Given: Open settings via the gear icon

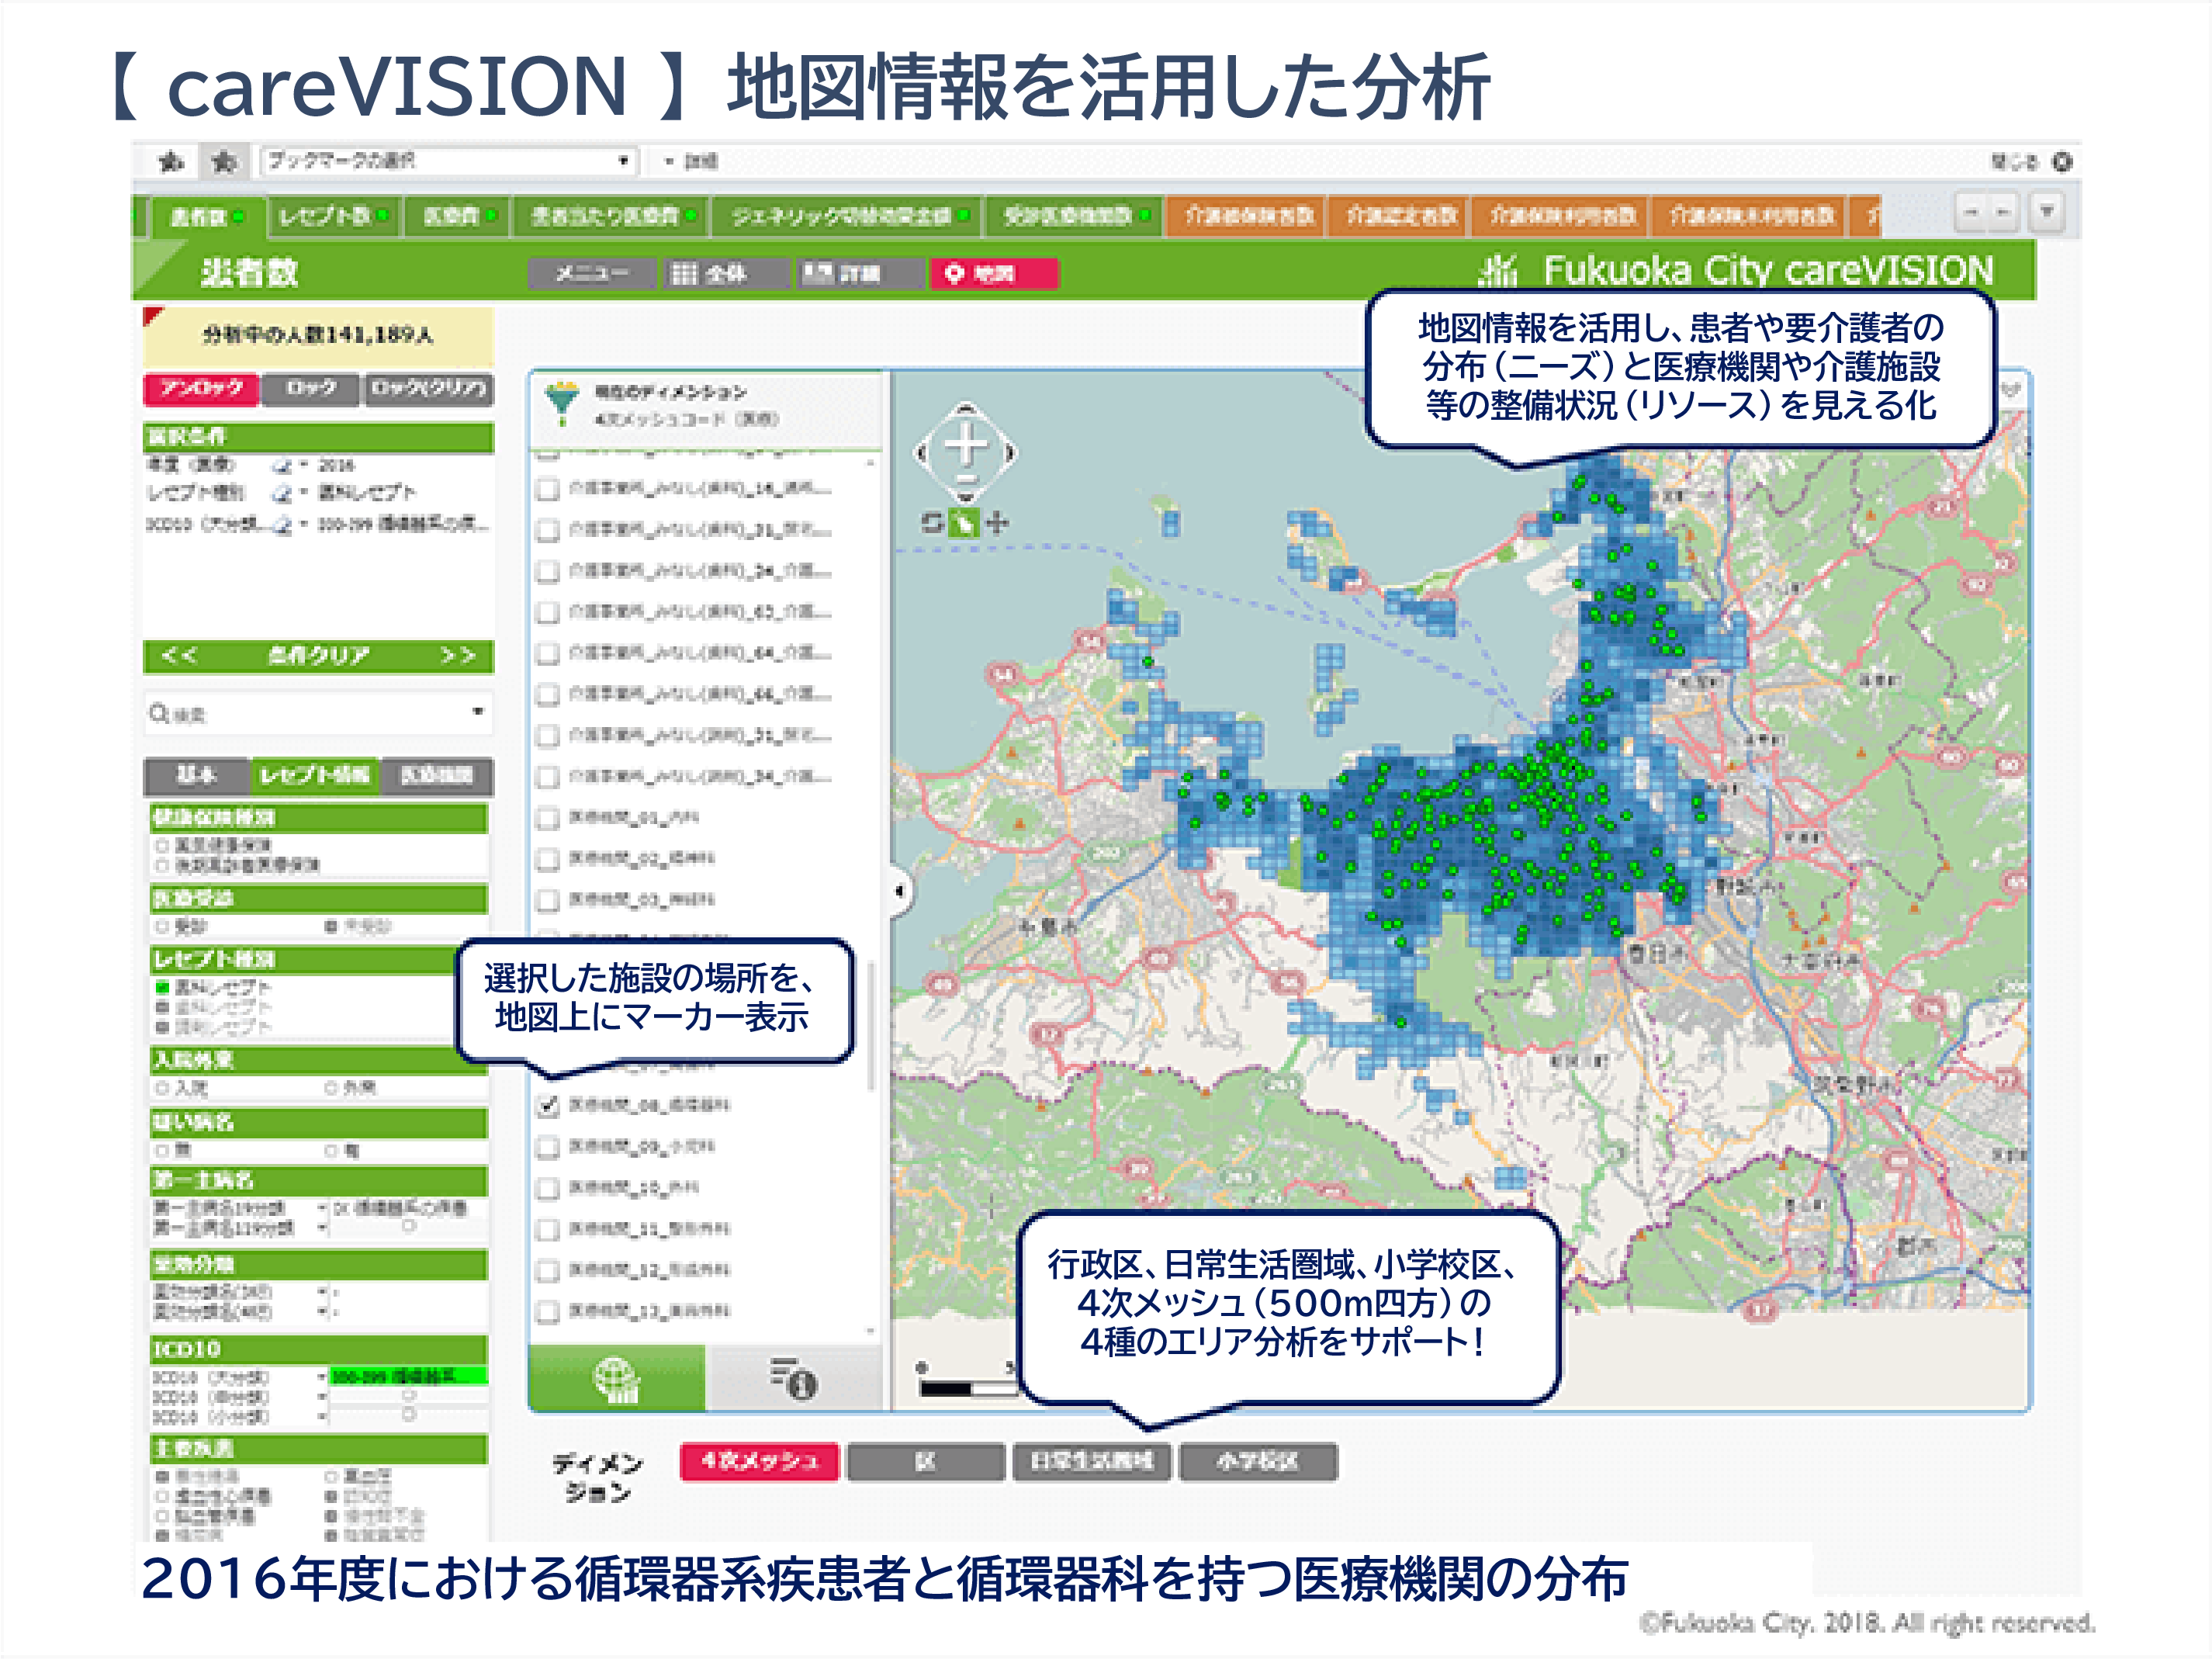Looking at the screenshot, I should (x=2062, y=161).
